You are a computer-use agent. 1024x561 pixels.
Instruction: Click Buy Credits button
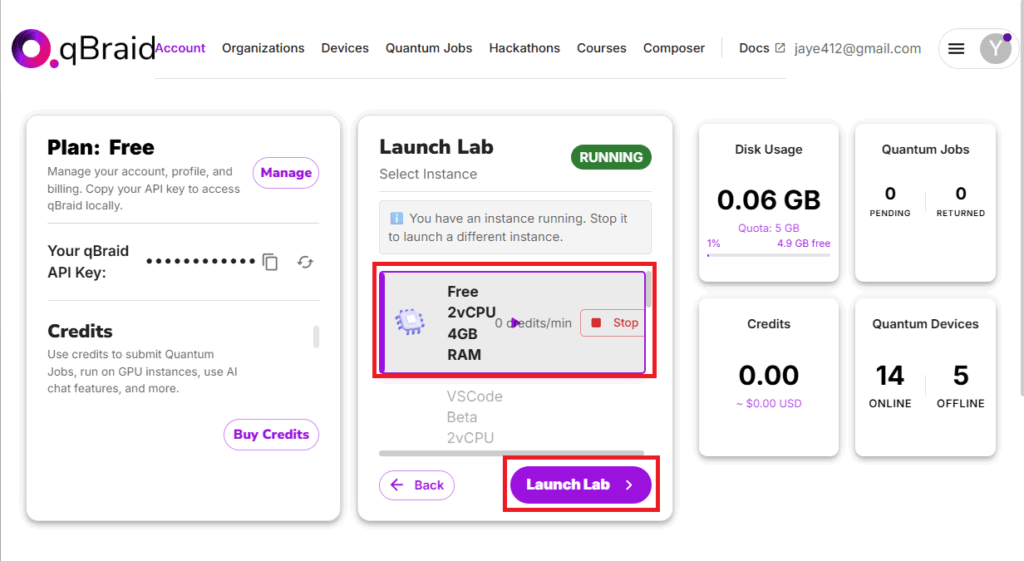271,435
